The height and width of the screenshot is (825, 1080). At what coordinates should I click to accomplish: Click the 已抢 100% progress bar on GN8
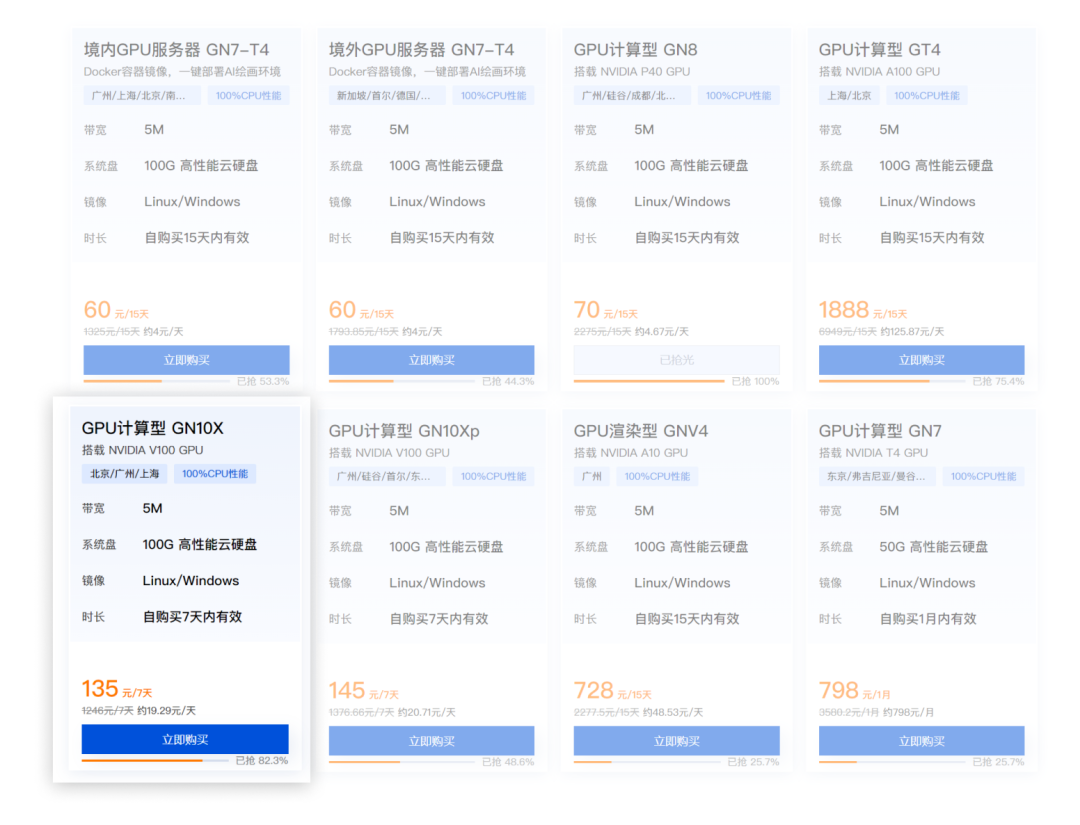[x=649, y=381]
